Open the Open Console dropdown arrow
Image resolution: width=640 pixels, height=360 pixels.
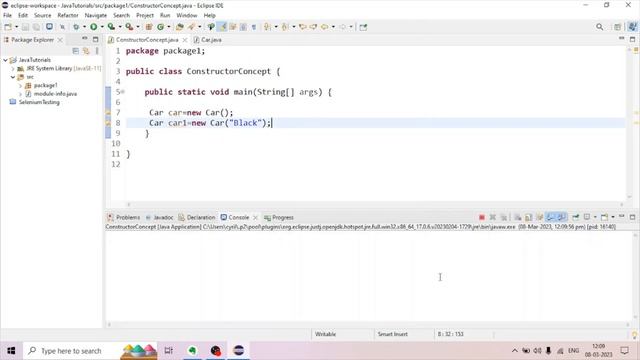pyautogui.click(x=613, y=218)
